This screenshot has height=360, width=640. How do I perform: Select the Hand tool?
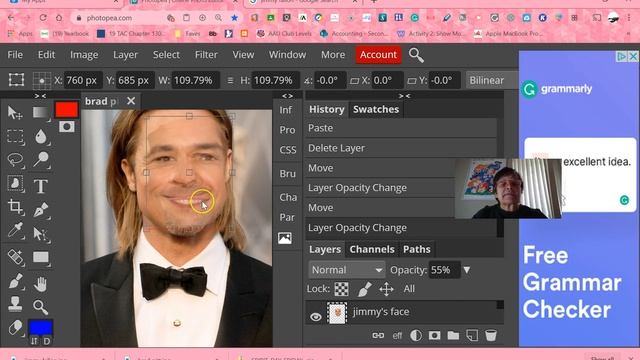[x=40, y=284]
